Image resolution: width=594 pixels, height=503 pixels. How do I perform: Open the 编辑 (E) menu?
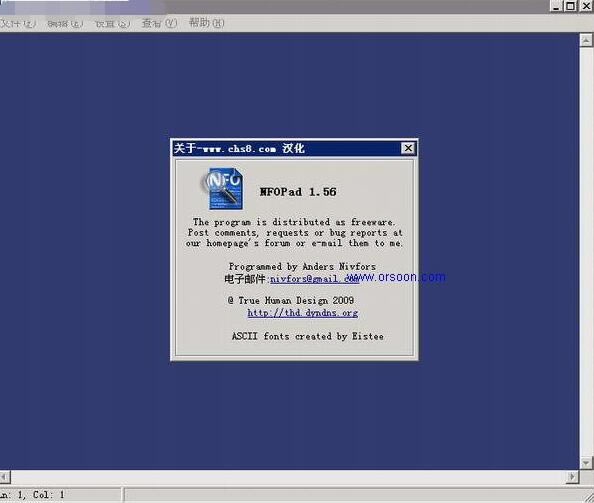pyautogui.click(x=65, y=23)
